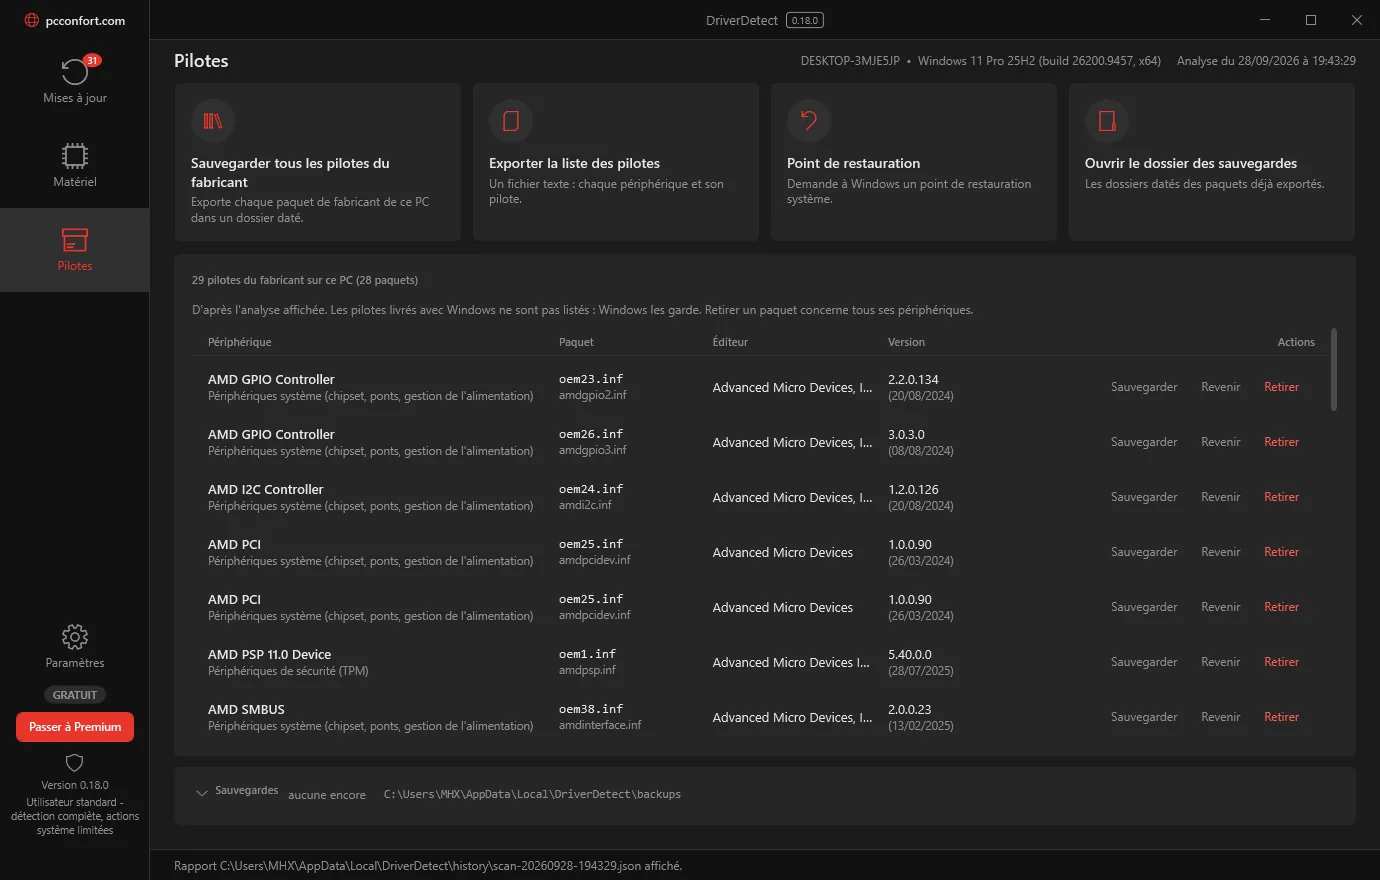Click Sauvegarder for AMD PSP 11.0 Device
Viewport: 1380px width, 880px height.
pos(1144,662)
